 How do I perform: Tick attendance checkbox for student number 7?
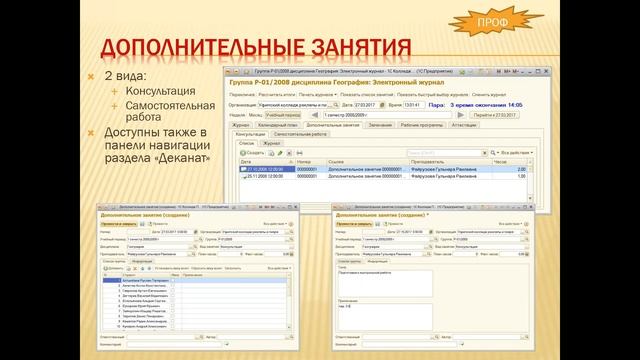tap(173, 311)
